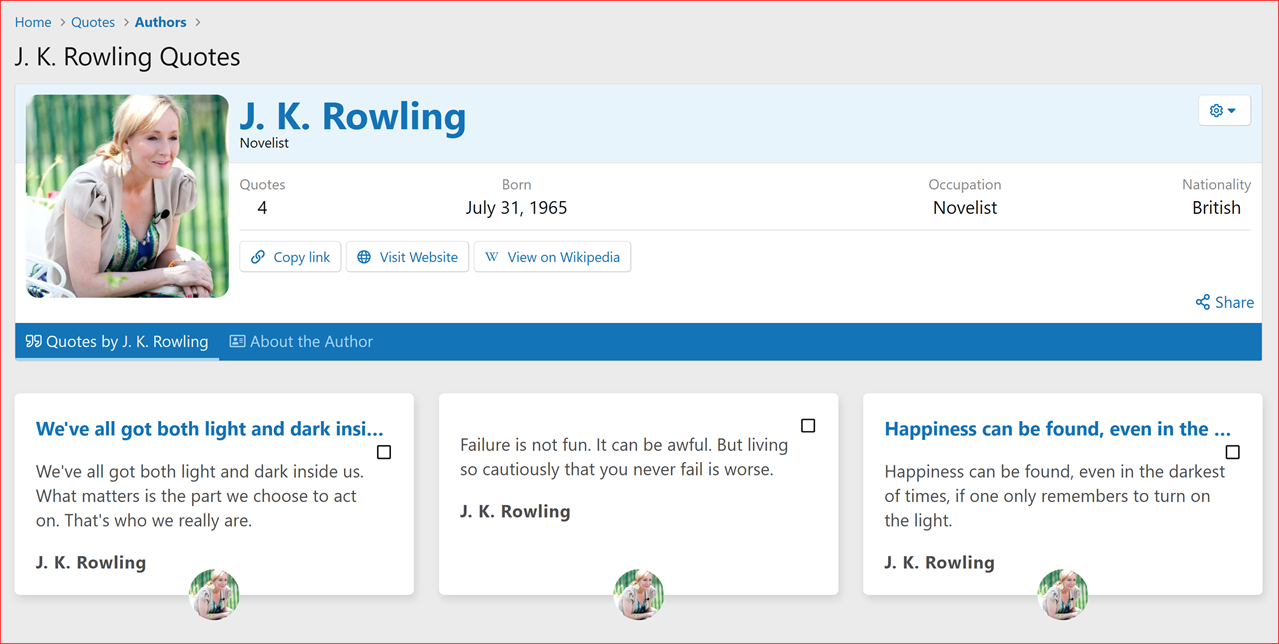Click the Share link

[x=1224, y=302]
